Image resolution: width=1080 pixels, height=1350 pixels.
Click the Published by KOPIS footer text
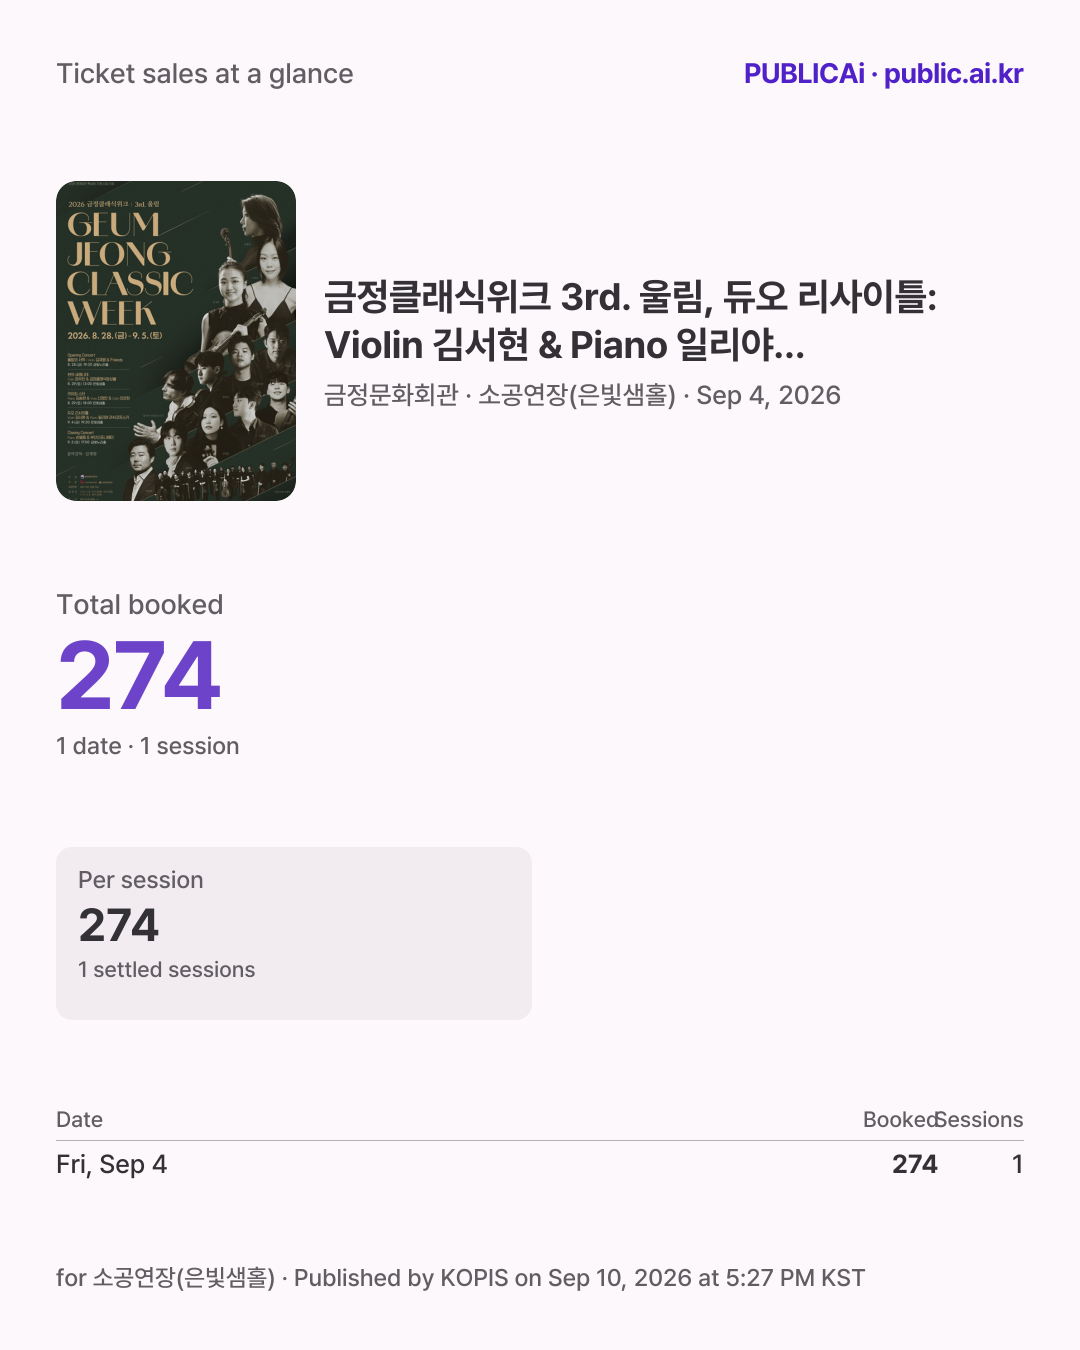(579, 1278)
